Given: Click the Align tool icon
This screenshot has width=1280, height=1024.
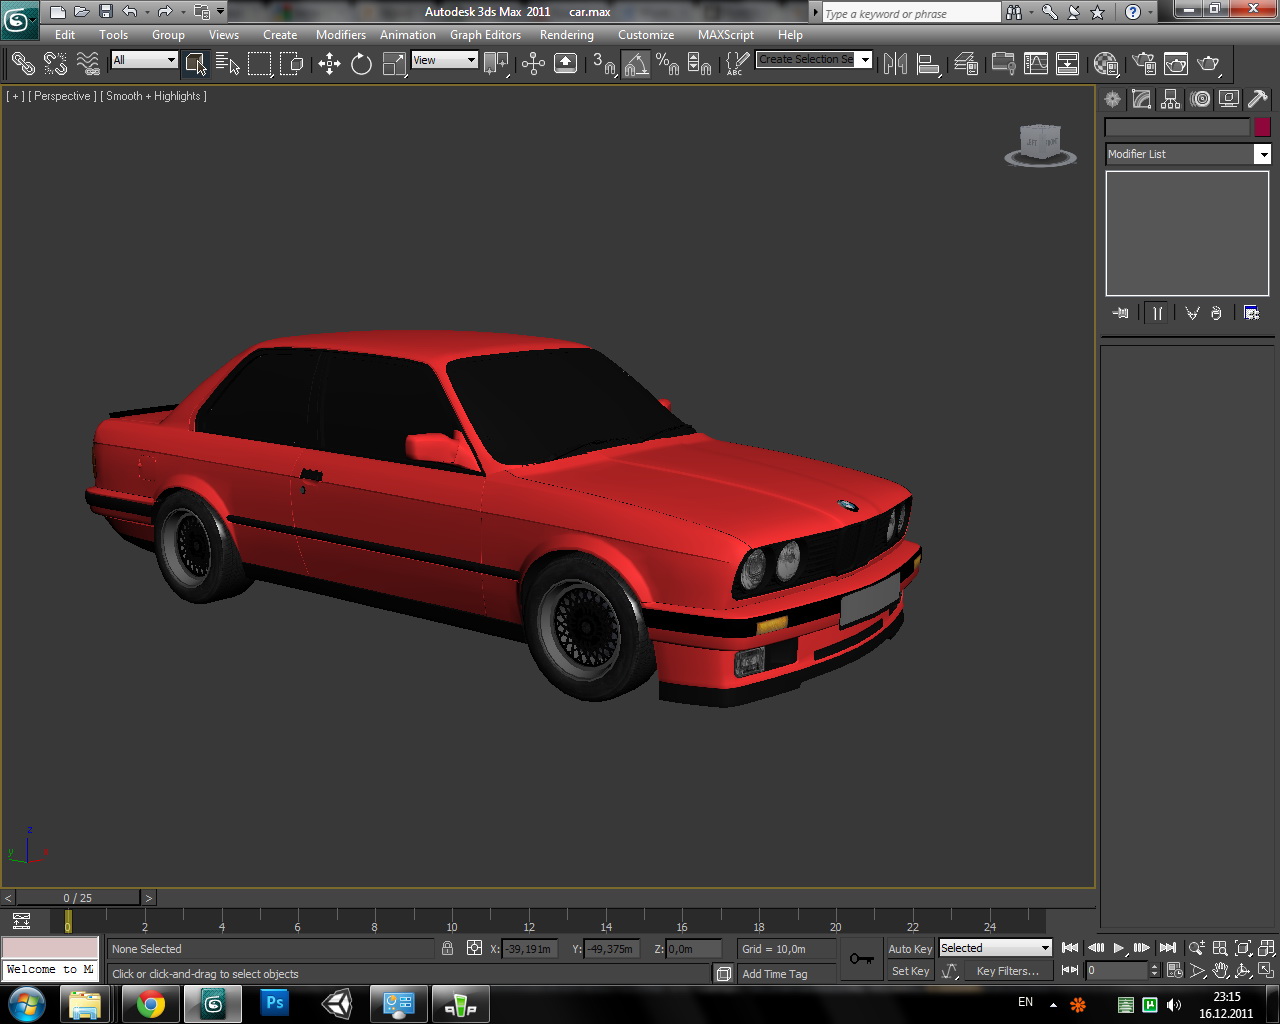Looking at the screenshot, I should tap(928, 64).
